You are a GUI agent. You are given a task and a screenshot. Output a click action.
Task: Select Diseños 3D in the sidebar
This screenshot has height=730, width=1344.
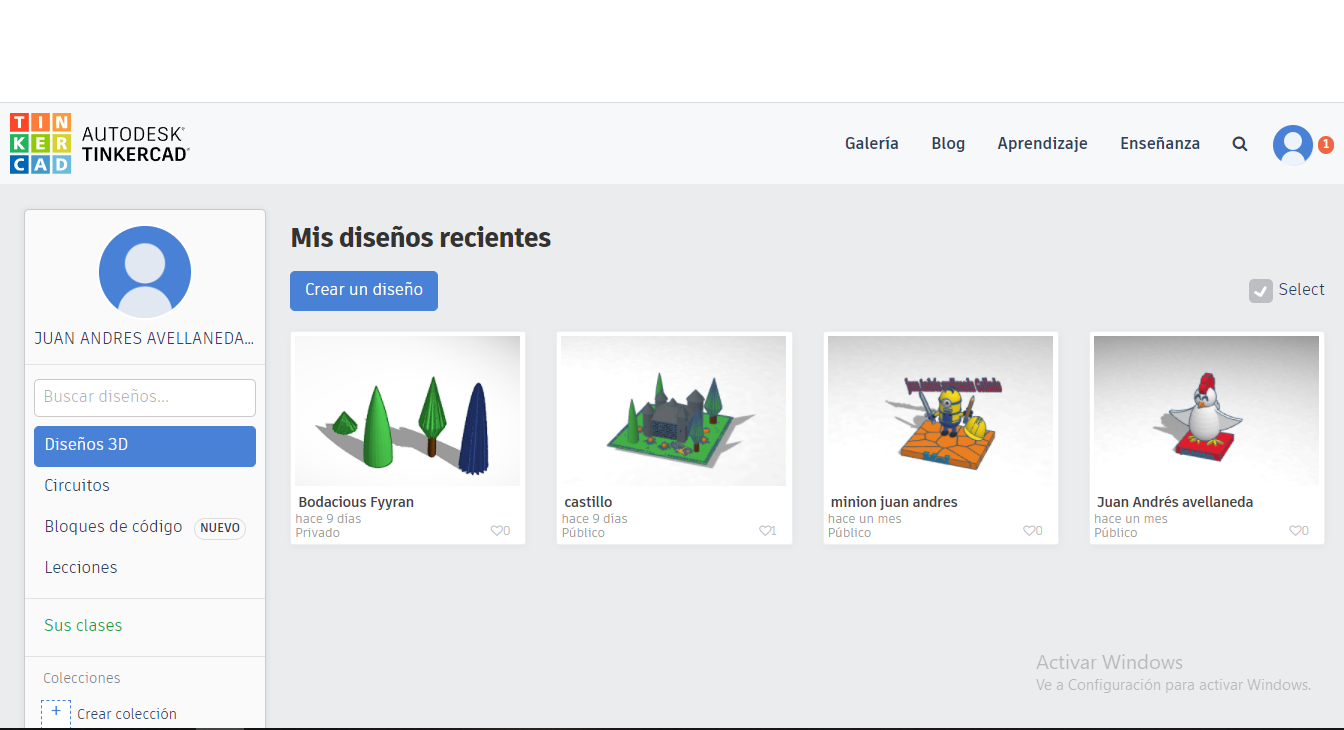click(x=145, y=446)
